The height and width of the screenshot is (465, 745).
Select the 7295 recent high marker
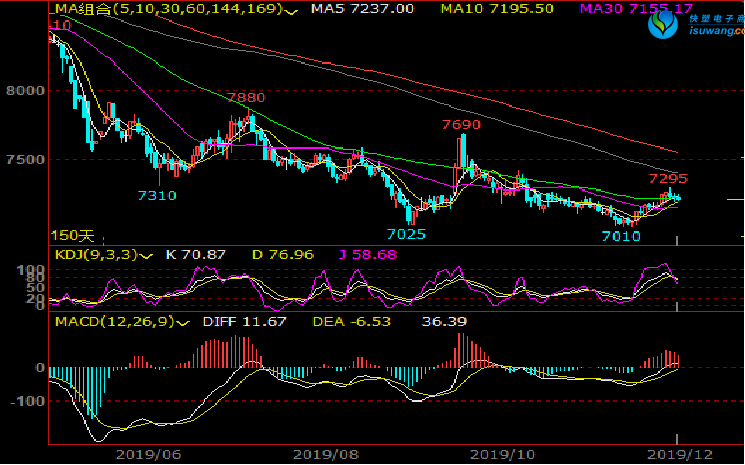pyautogui.click(x=668, y=179)
